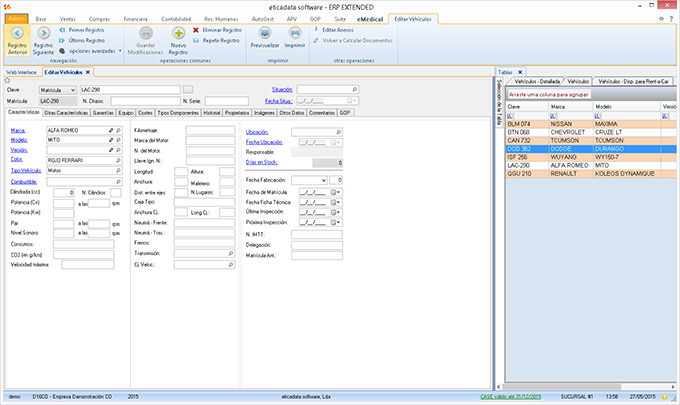
Task: Click the Tipo Vehículo link
Action: coord(27,170)
